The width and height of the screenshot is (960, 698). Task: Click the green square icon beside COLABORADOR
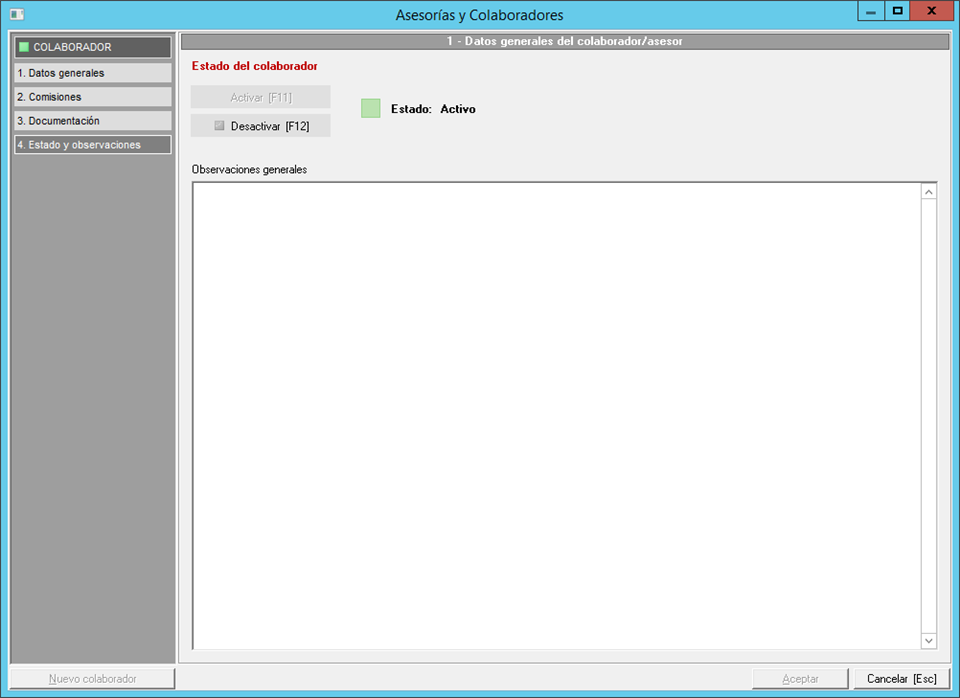pos(24,47)
